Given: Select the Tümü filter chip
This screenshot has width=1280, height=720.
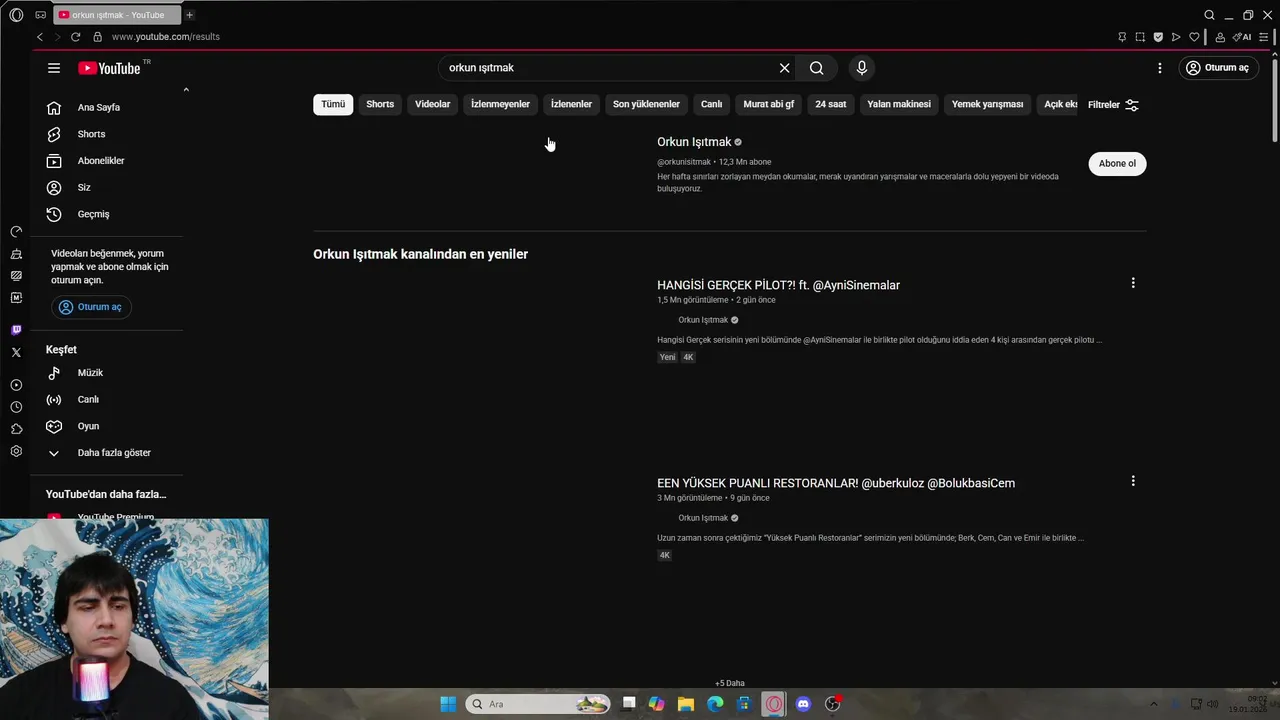Looking at the screenshot, I should (333, 104).
